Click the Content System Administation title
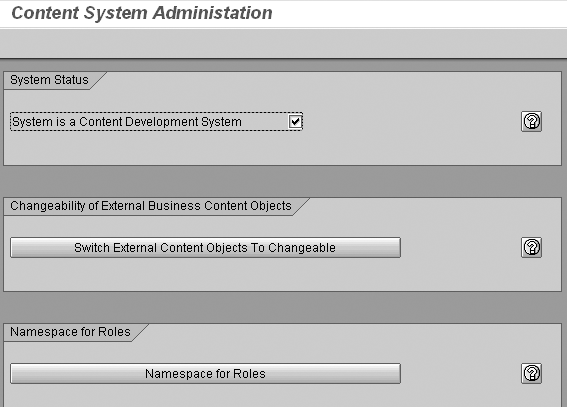 click(x=142, y=13)
